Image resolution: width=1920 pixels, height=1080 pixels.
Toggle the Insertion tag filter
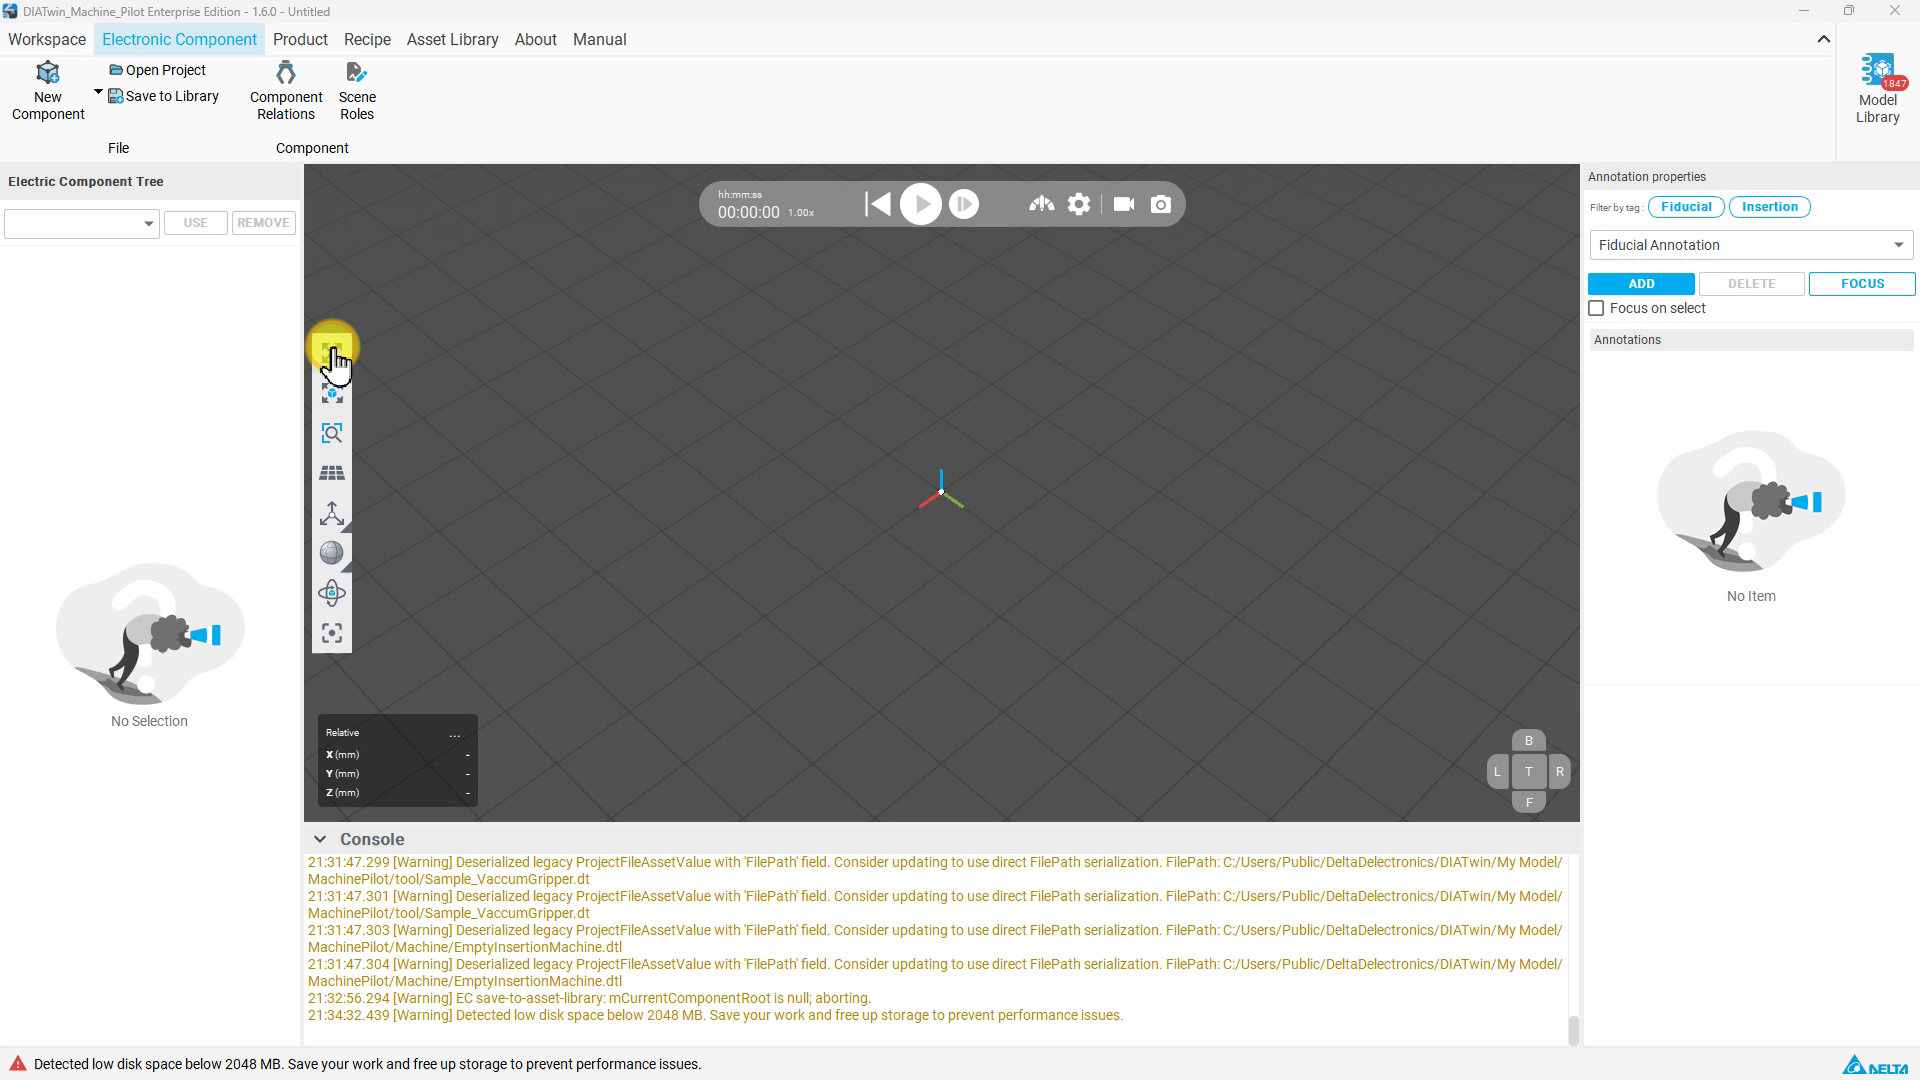pyautogui.click(x=1769, y=207)
